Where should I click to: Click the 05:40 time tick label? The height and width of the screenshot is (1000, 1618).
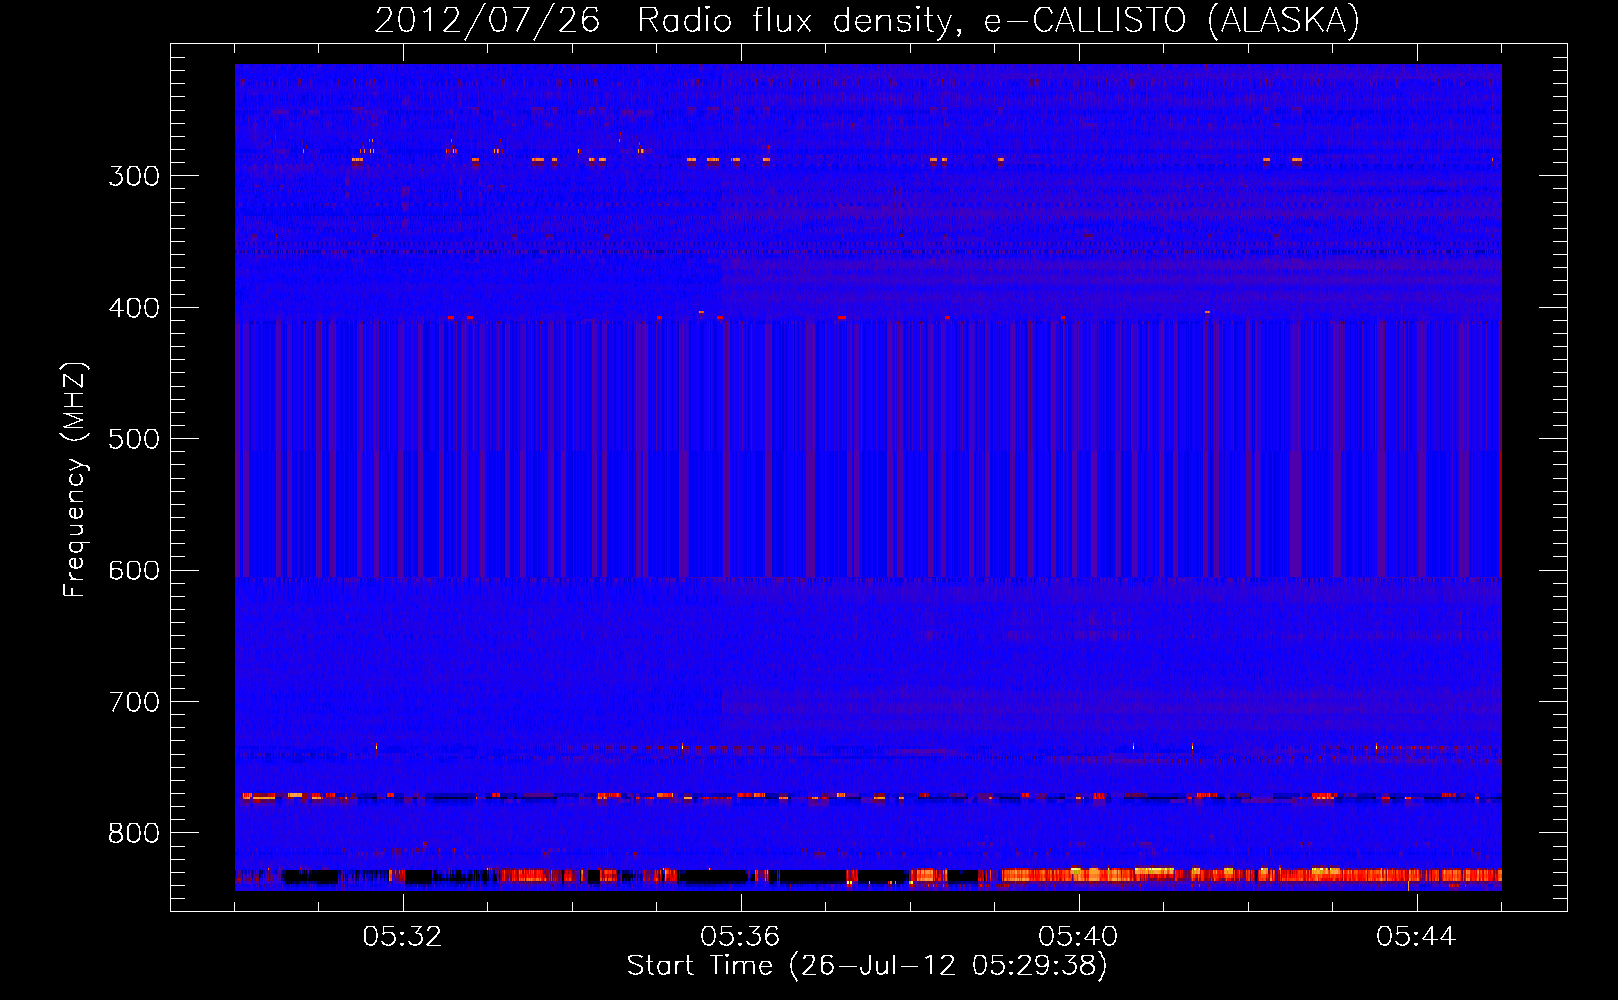[x=1078, y=937]
